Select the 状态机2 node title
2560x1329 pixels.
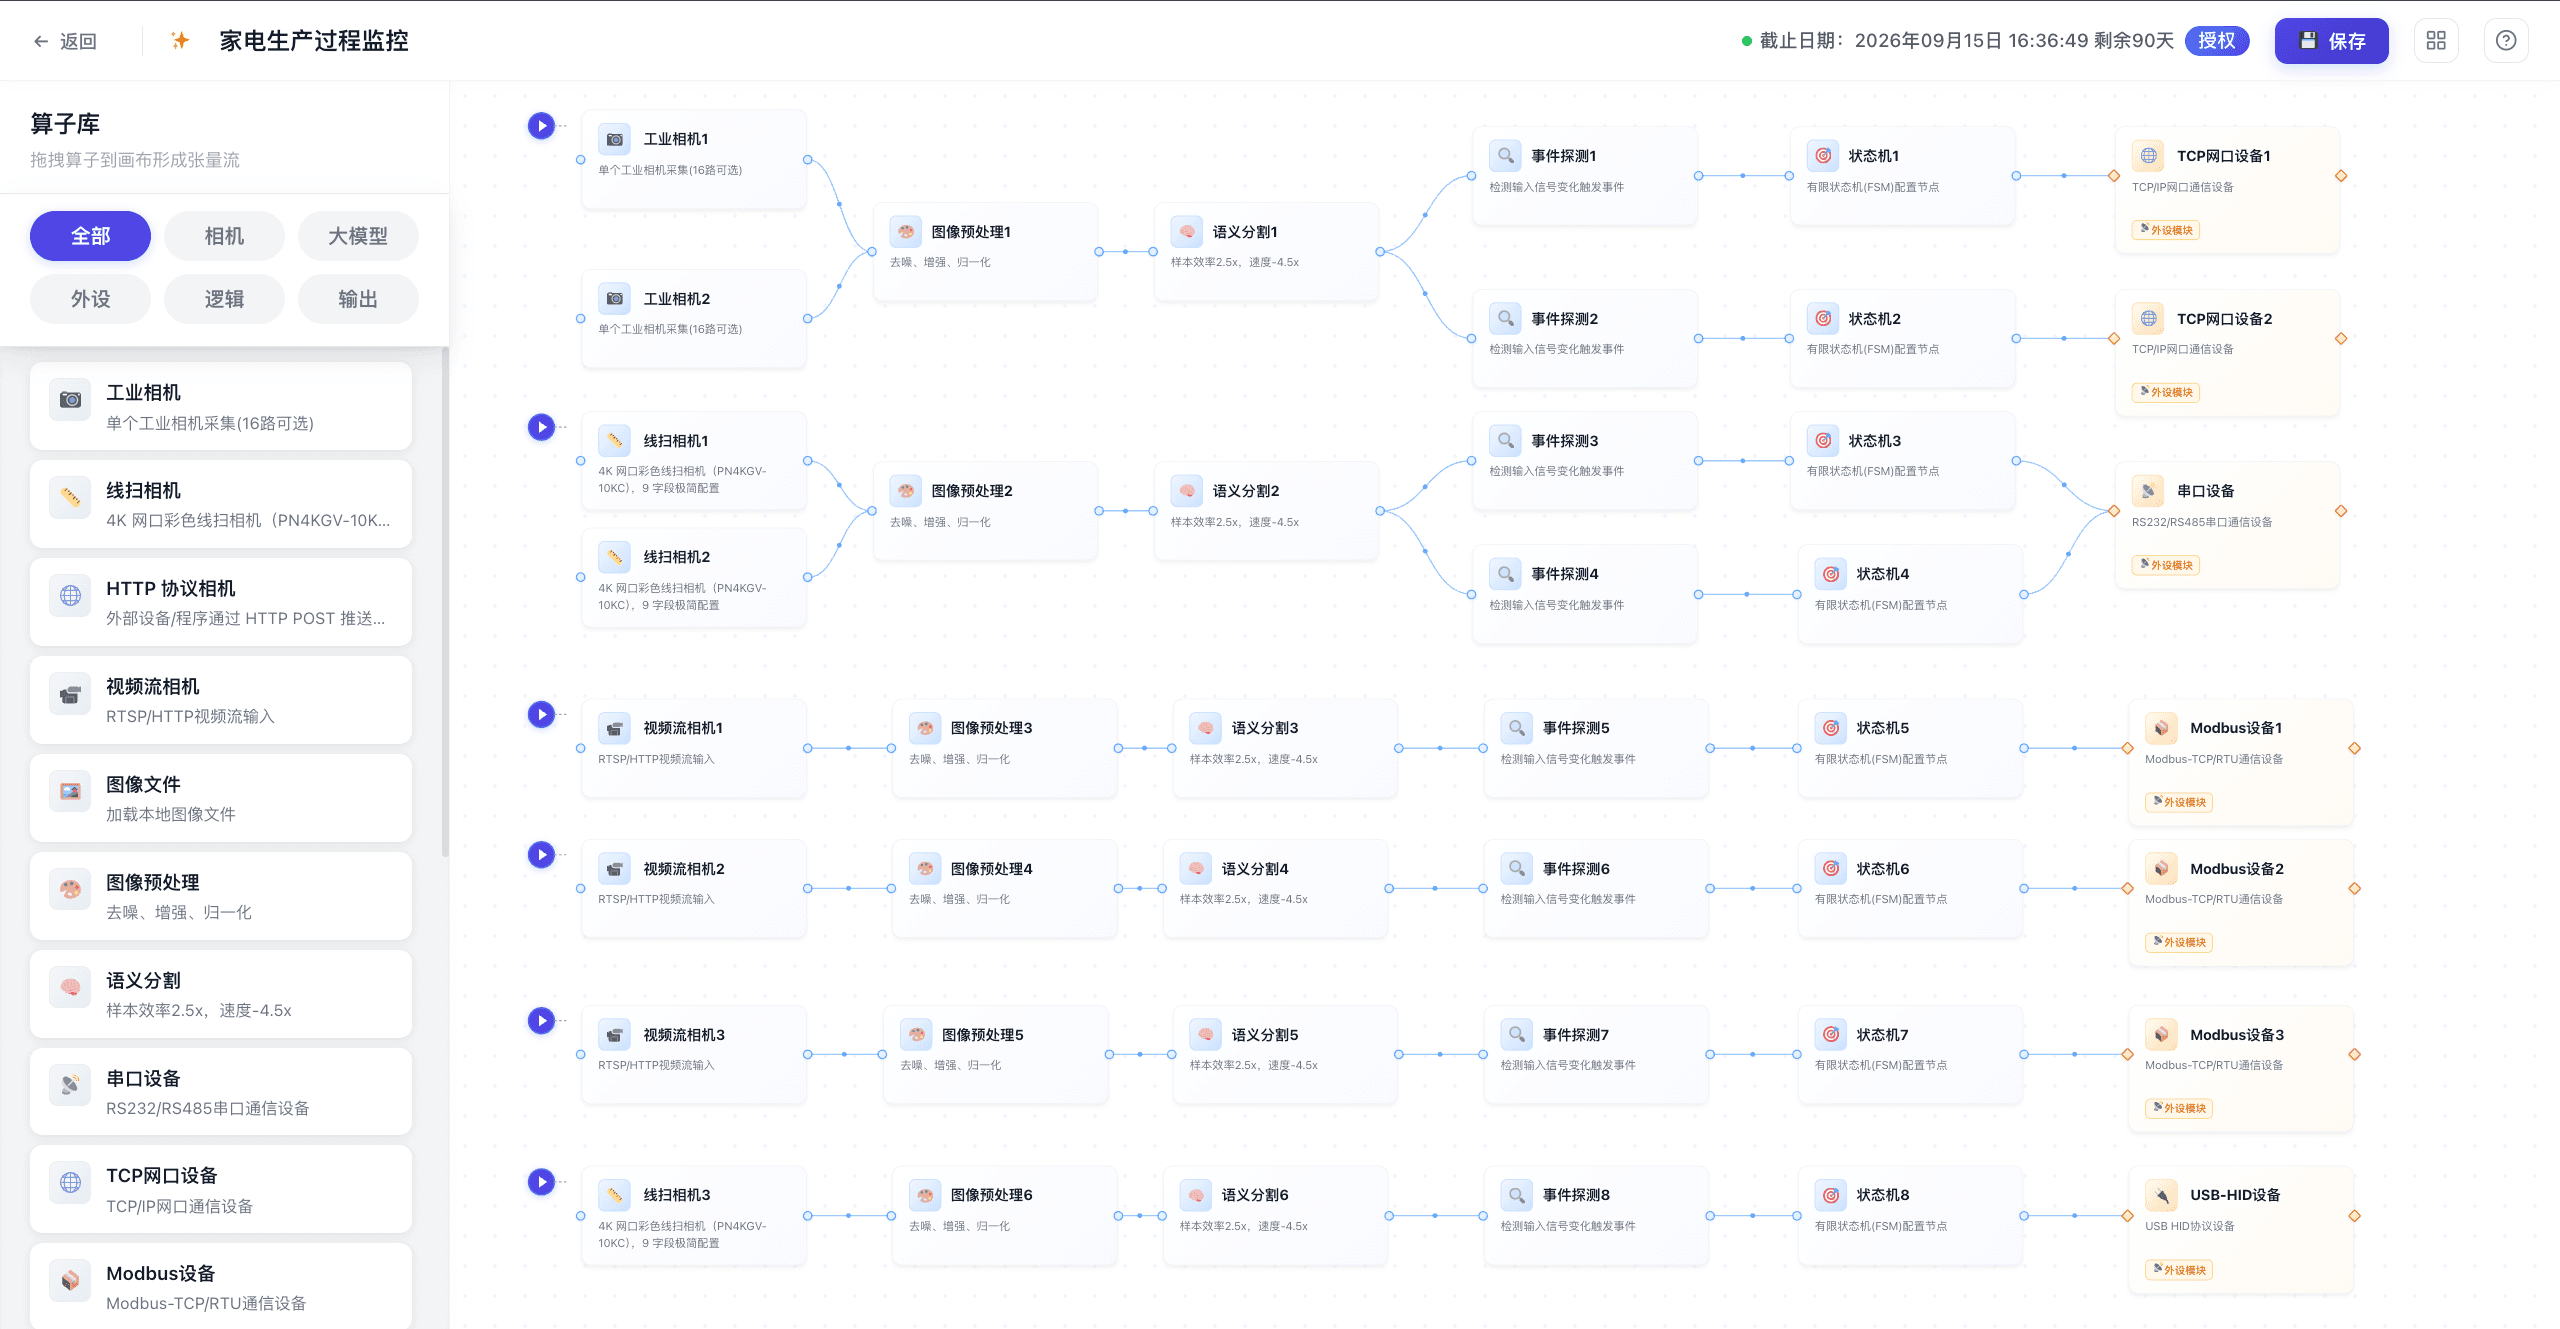[1875, 319]
